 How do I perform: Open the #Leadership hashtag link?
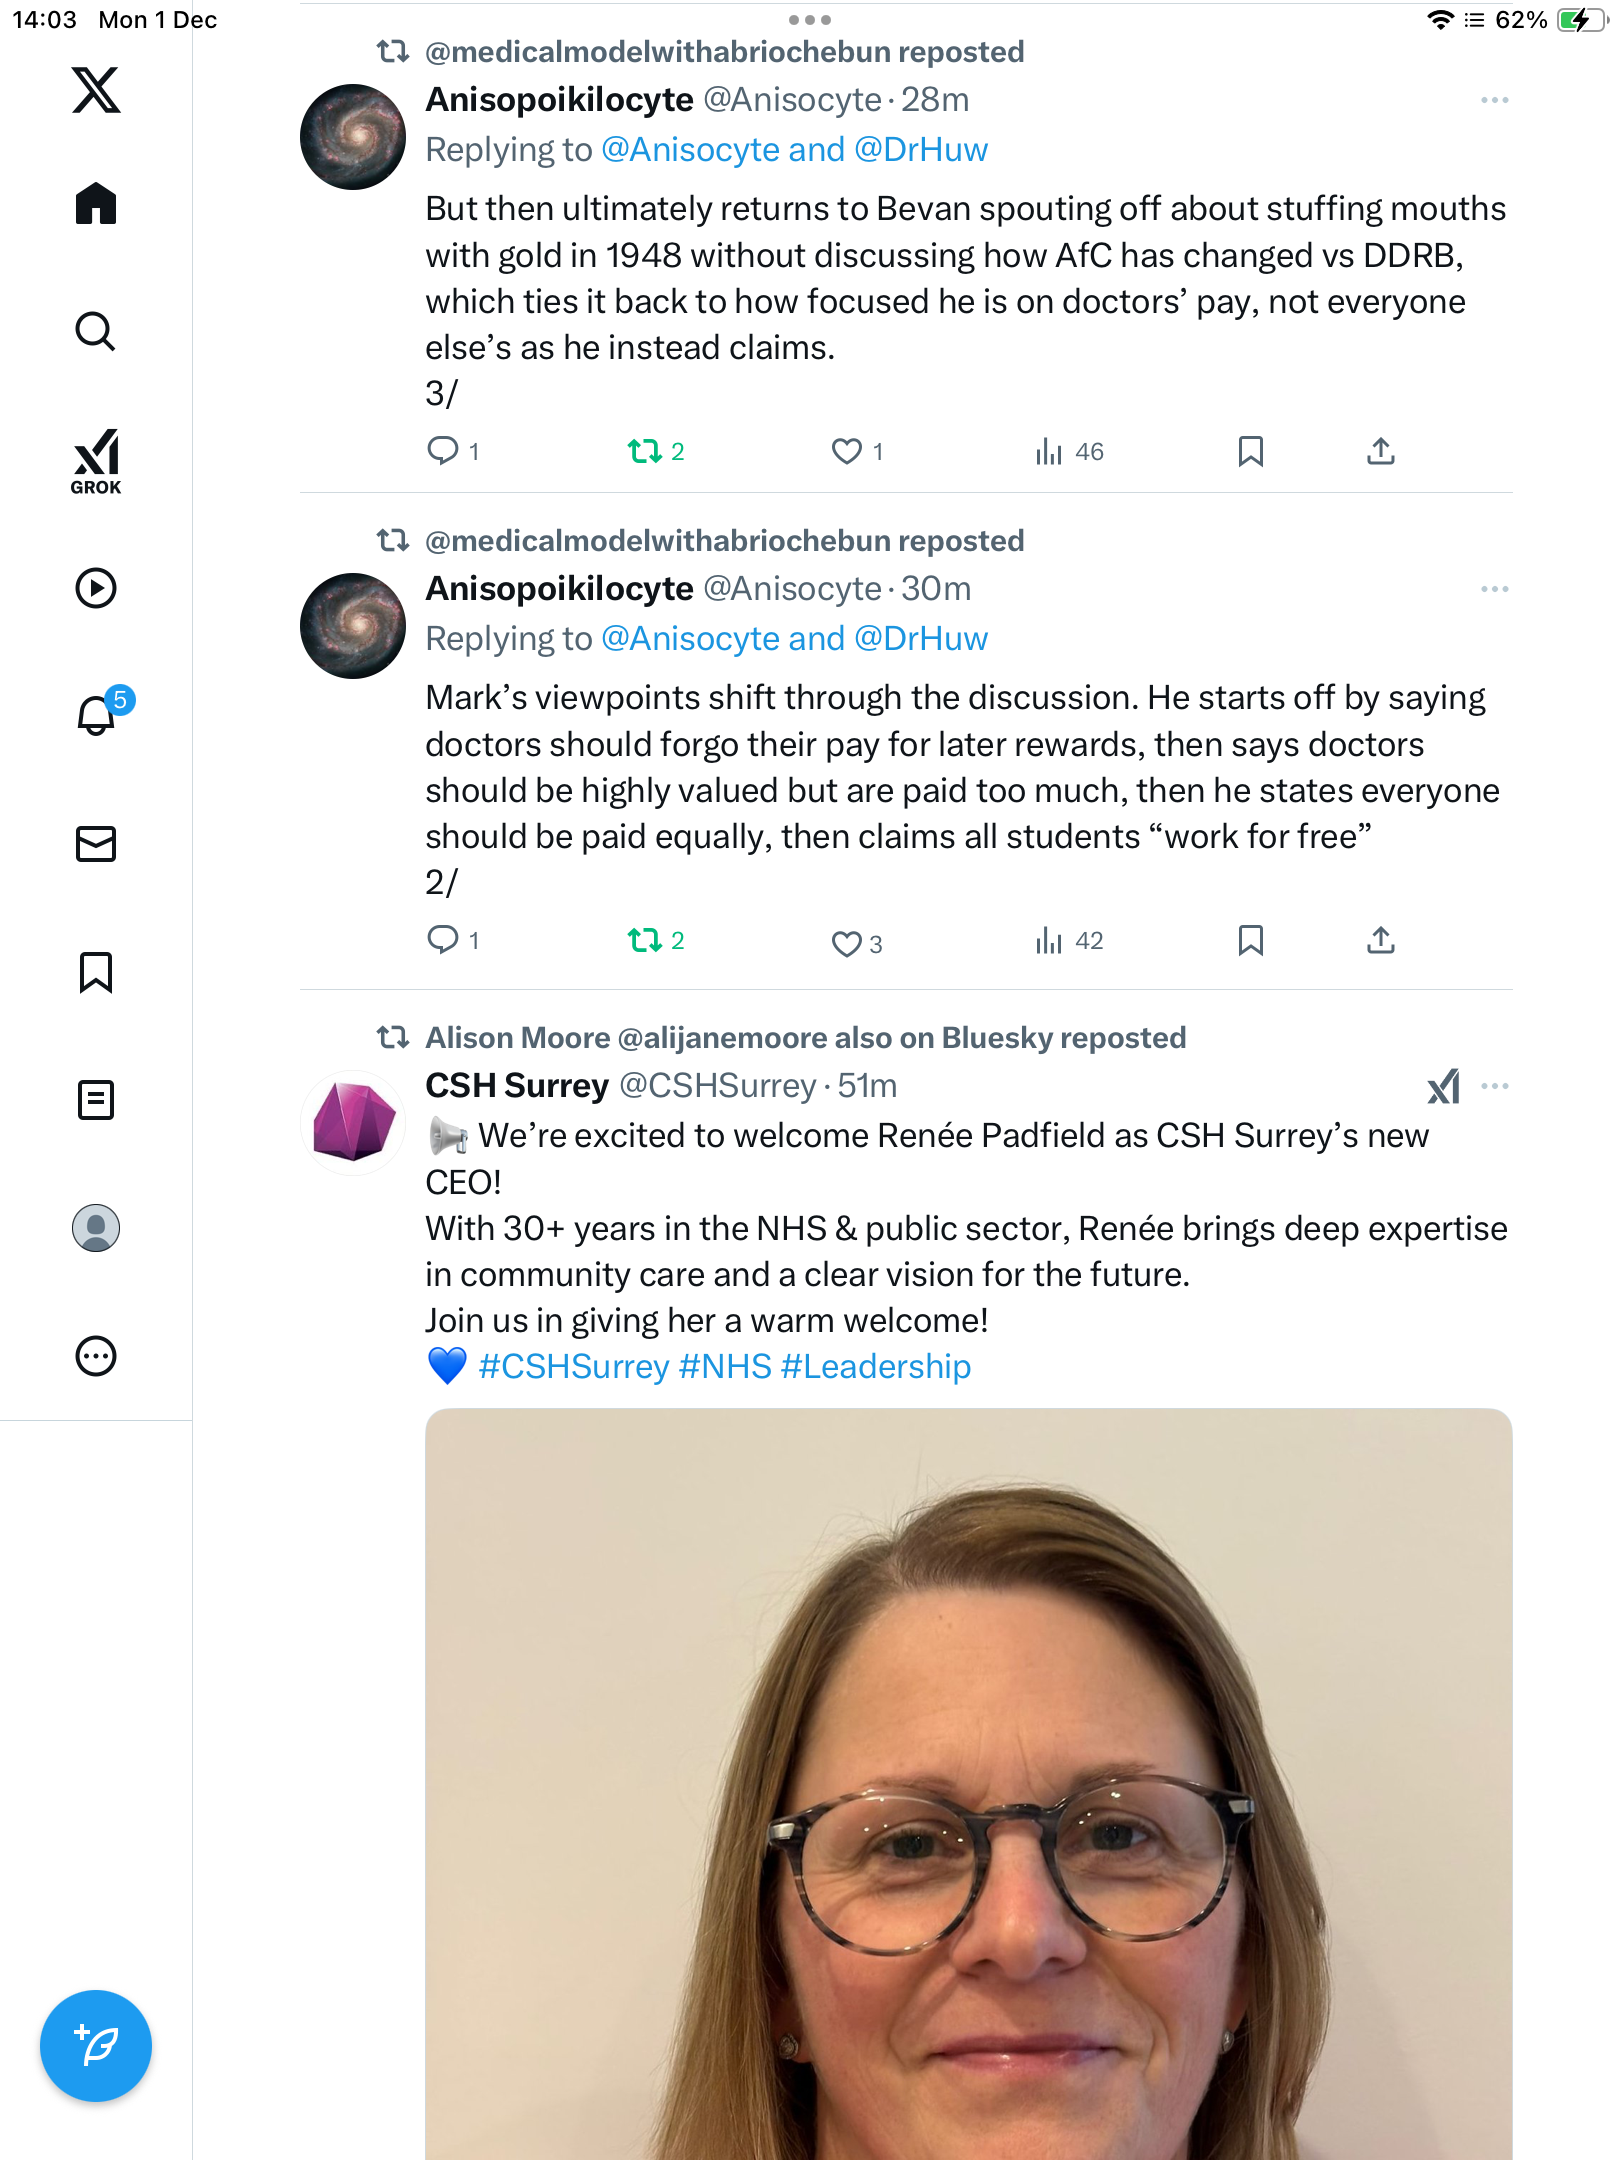click(876, 1366)
